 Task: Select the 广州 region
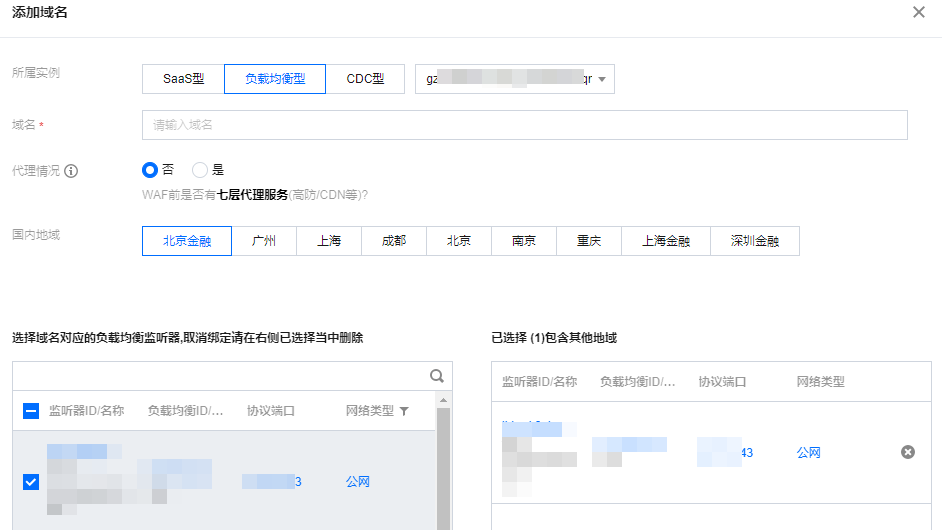coord(264,241)
